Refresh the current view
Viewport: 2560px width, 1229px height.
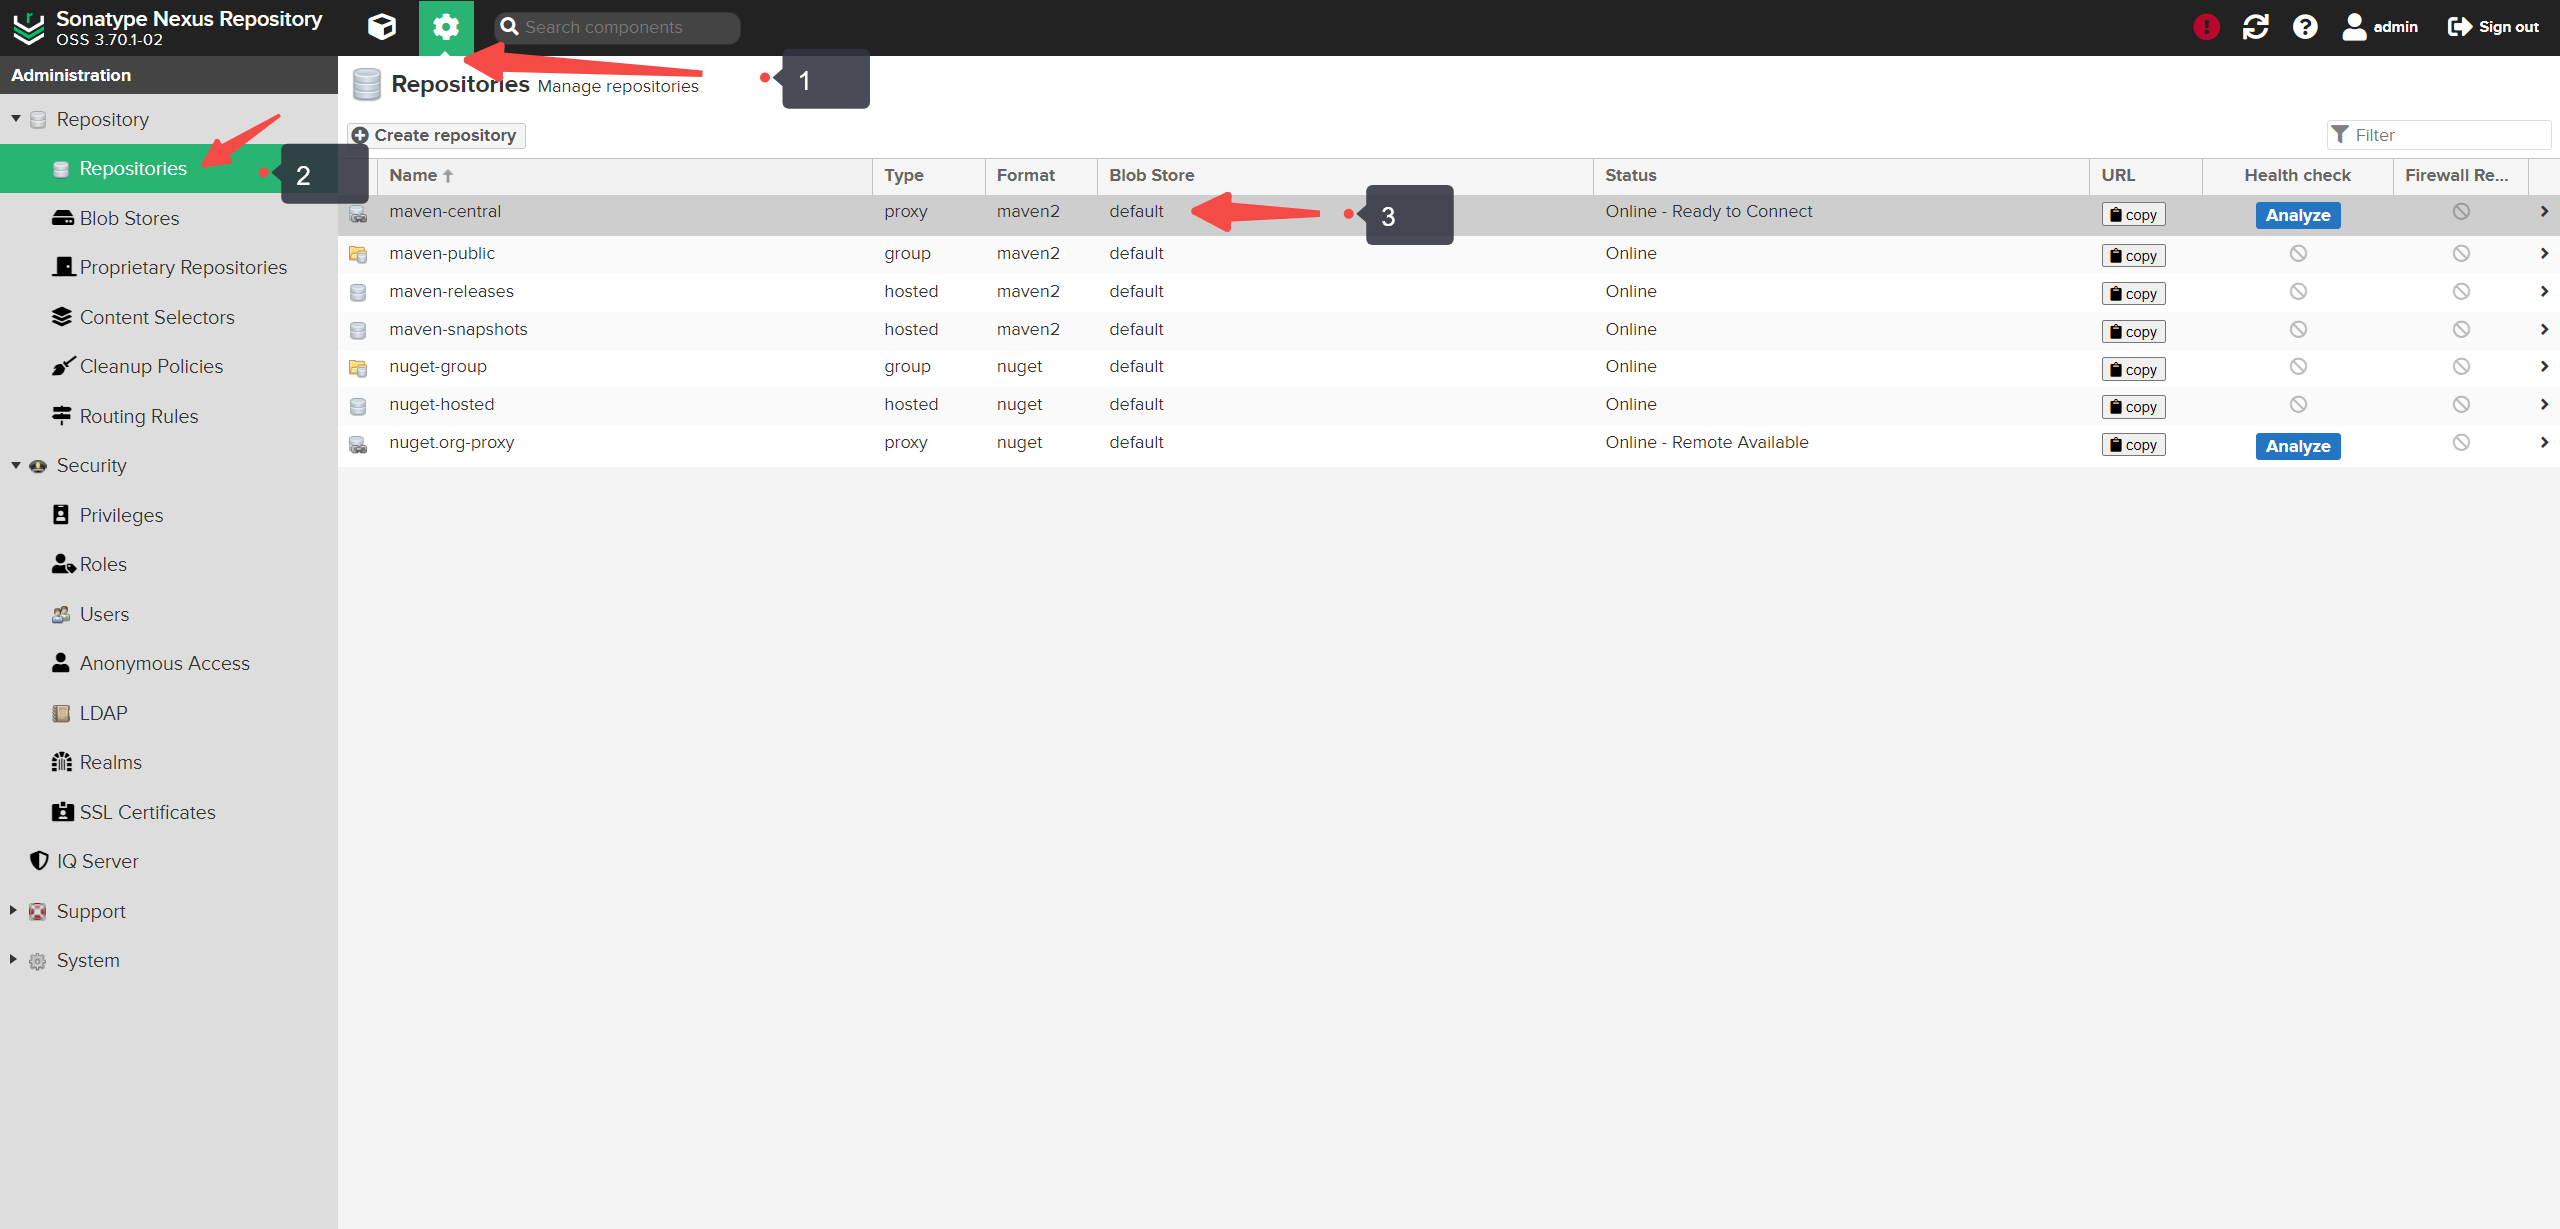tap(2256, 27)
